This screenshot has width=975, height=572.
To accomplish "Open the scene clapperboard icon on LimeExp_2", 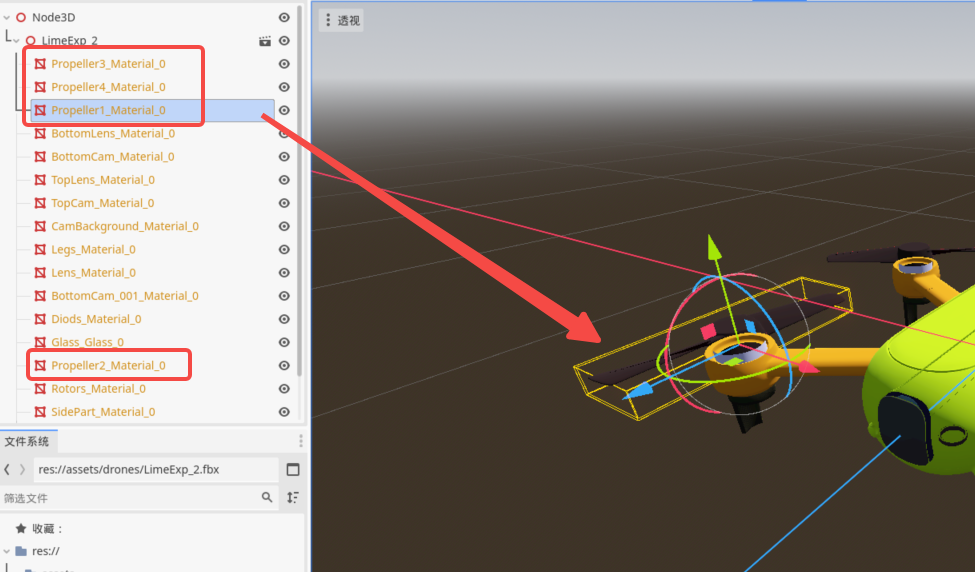I will [x=265, y=41].
